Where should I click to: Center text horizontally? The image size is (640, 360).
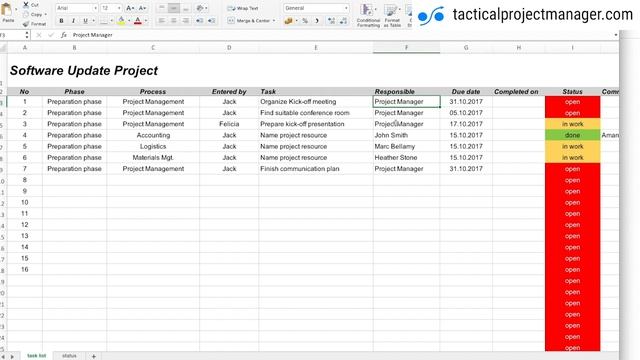point(173,20)
